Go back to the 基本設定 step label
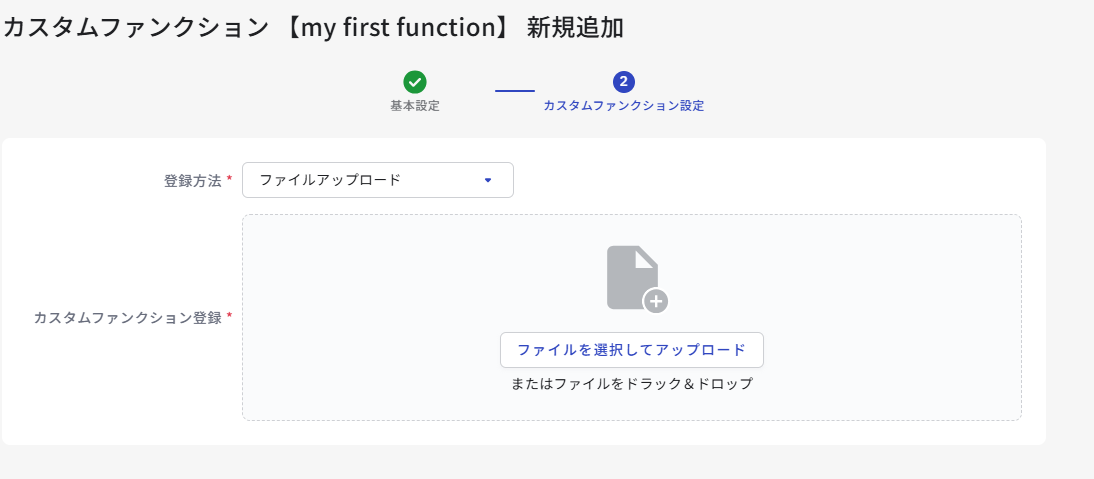The image size is (1094, 479). 414,106
